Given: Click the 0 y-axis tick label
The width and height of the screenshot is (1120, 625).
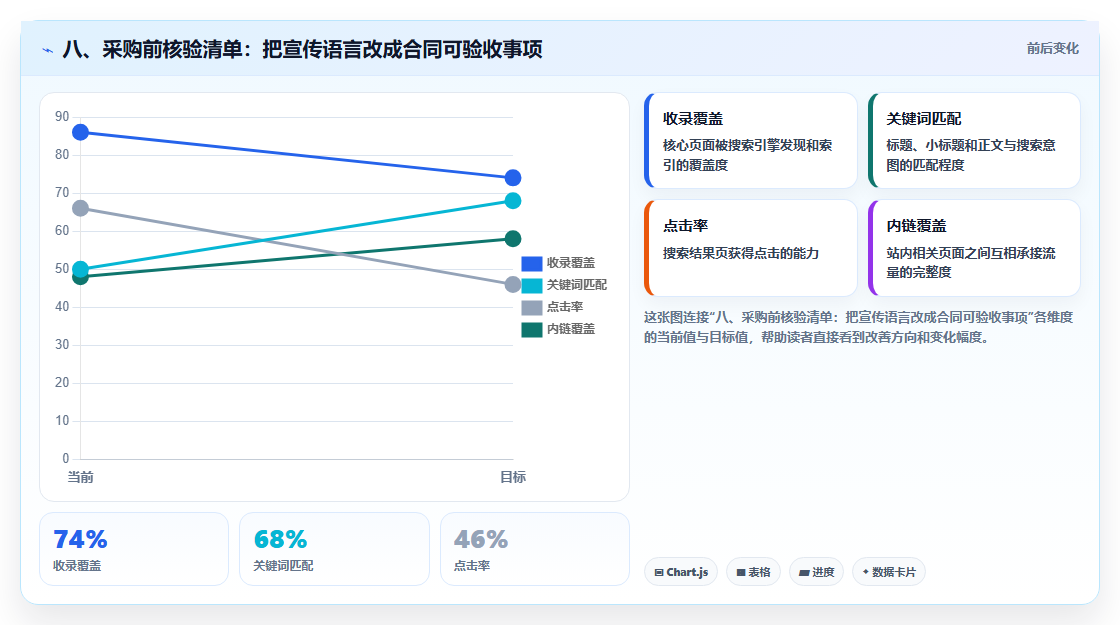Looking at the screenshot, I should 66,459.
